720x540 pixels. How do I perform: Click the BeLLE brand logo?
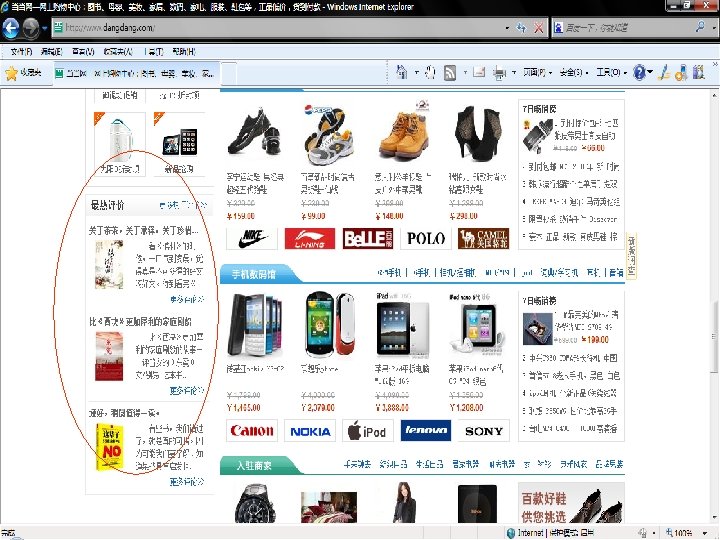coord(368,238)
